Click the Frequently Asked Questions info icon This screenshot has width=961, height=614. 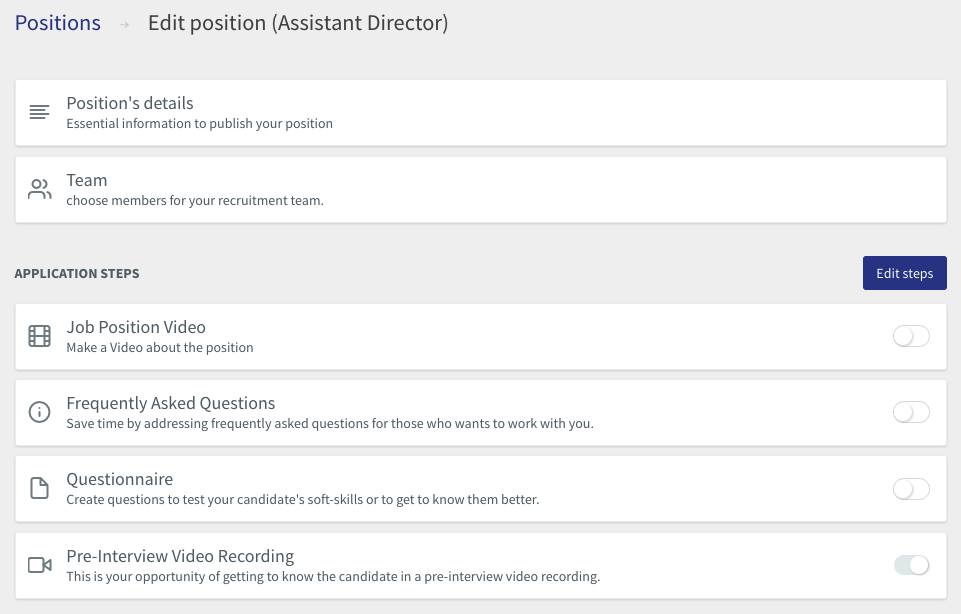(x=39, y=412)
